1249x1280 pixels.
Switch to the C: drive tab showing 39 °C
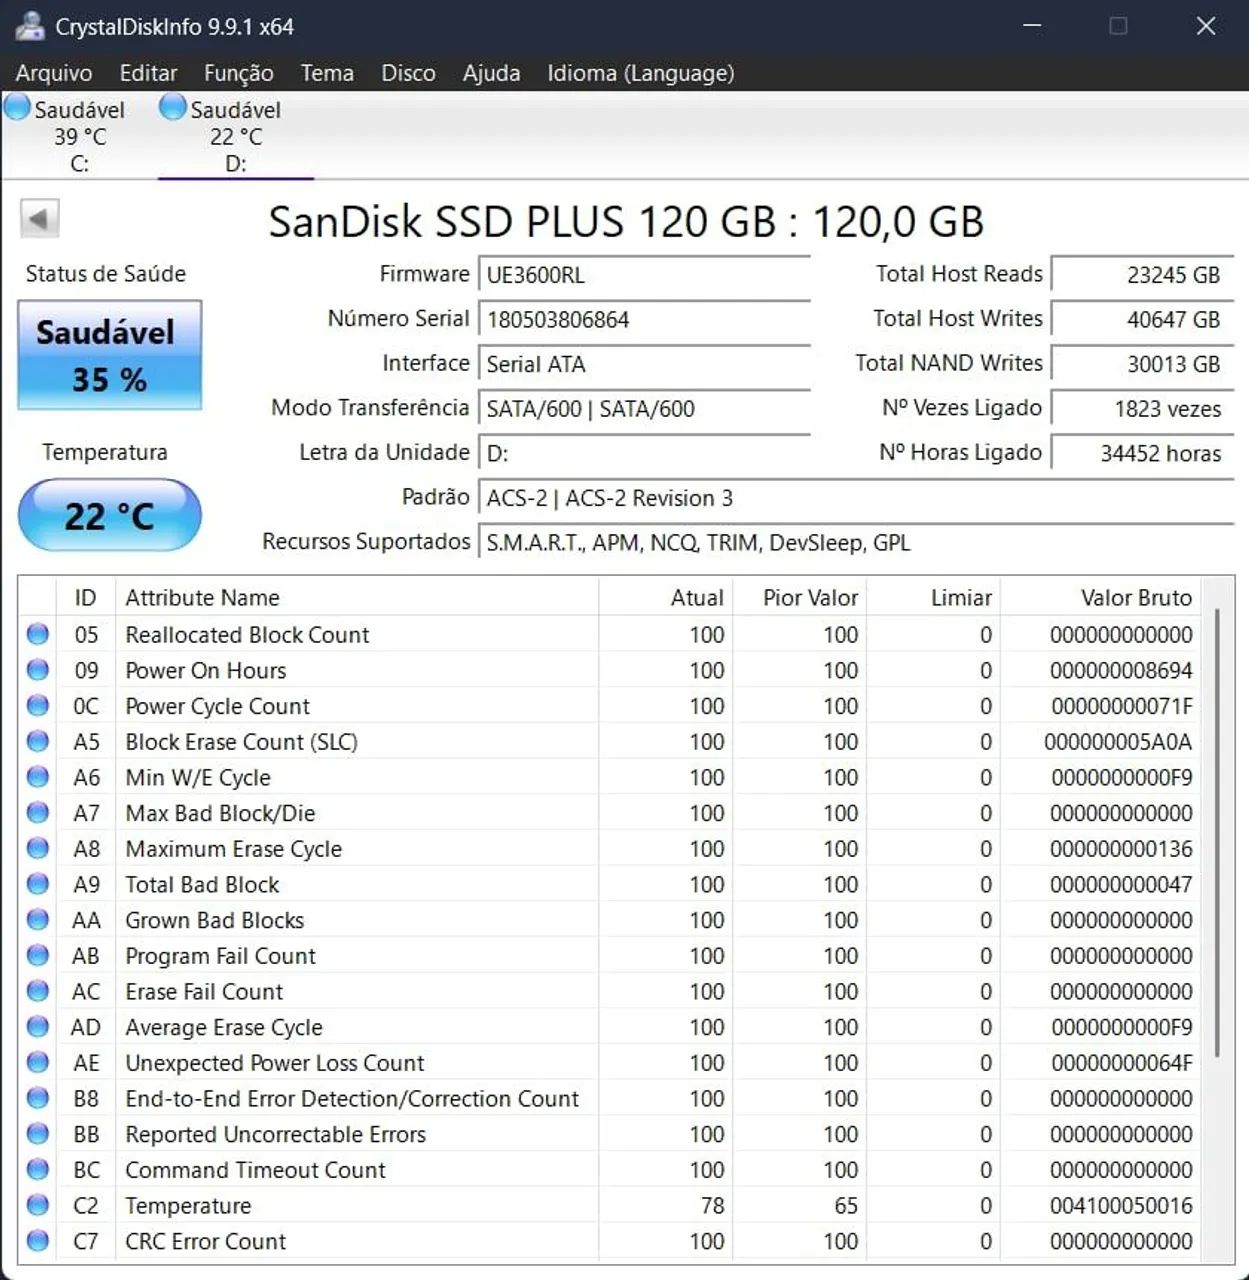(79, 136)
